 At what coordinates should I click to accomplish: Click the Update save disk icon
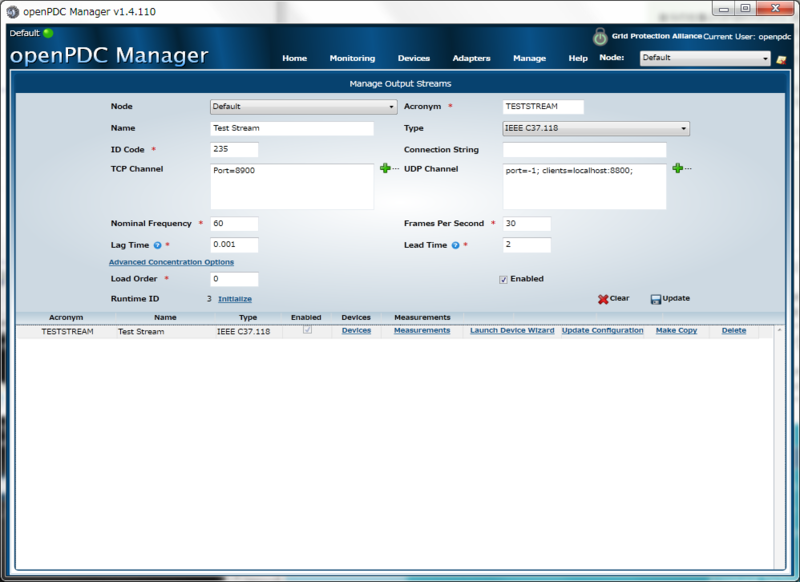tap(656, 299)
